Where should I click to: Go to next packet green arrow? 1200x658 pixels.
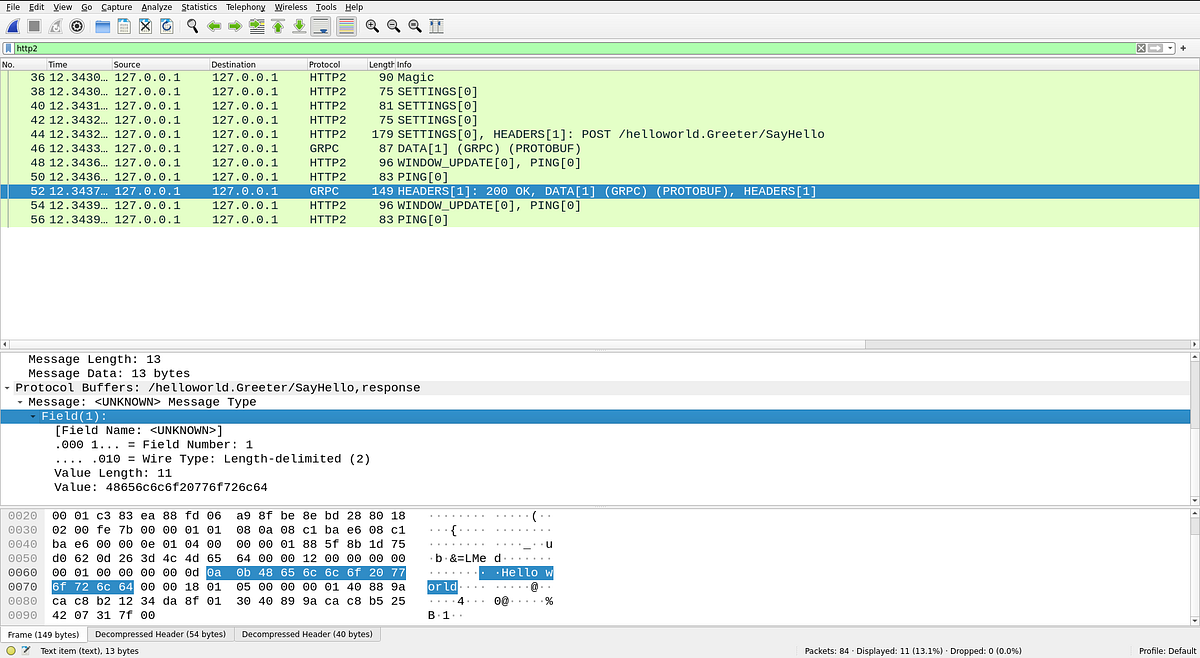click(235, 26)
